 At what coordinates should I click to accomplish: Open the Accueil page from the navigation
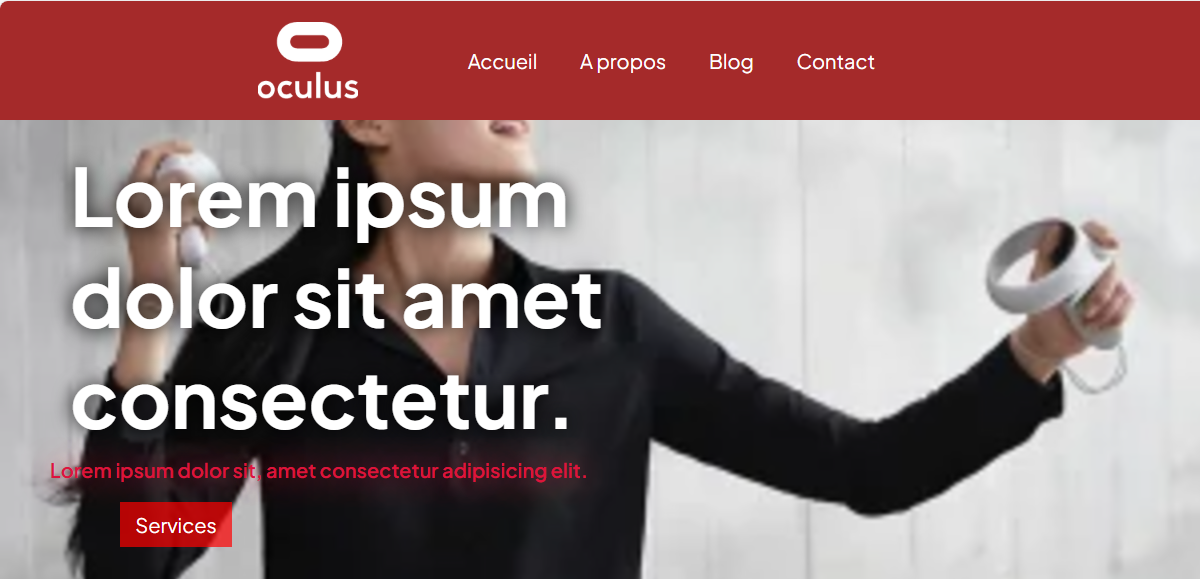[x=502, y=62]
